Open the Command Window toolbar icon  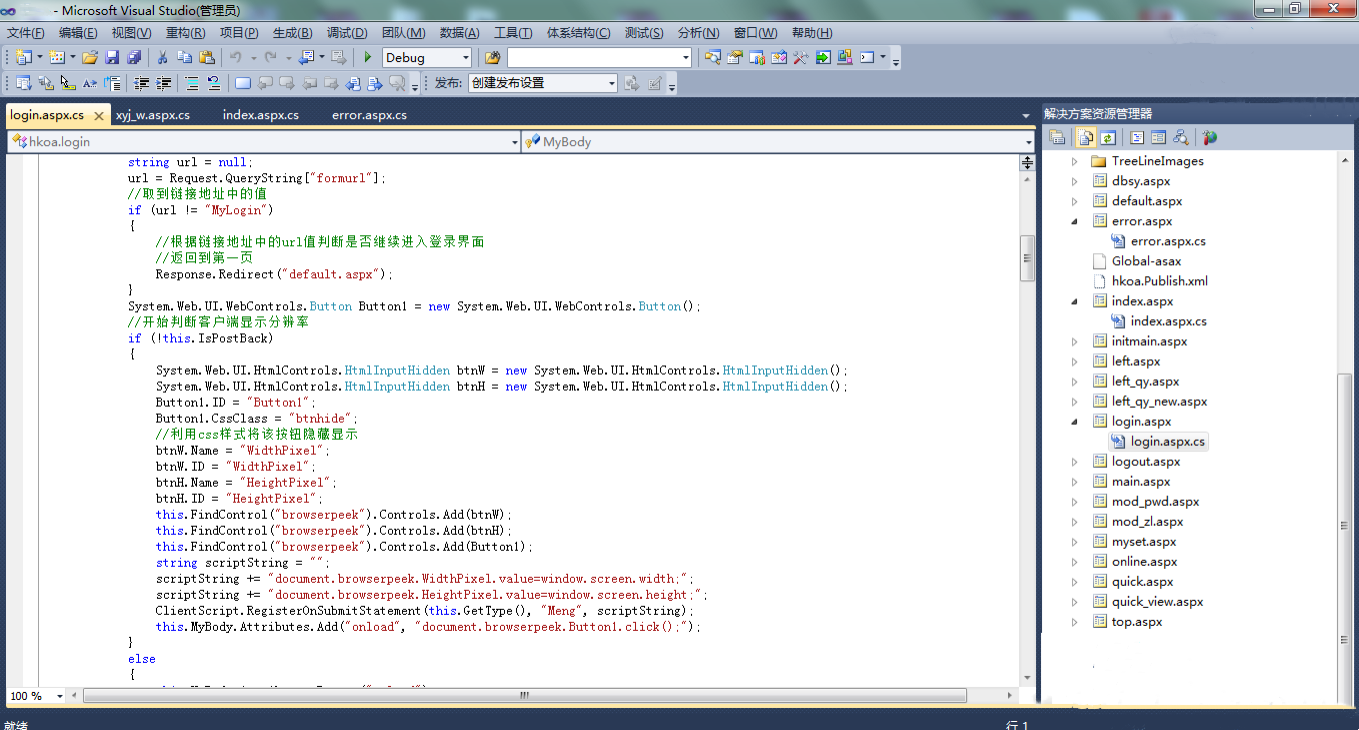pos(867,57)
